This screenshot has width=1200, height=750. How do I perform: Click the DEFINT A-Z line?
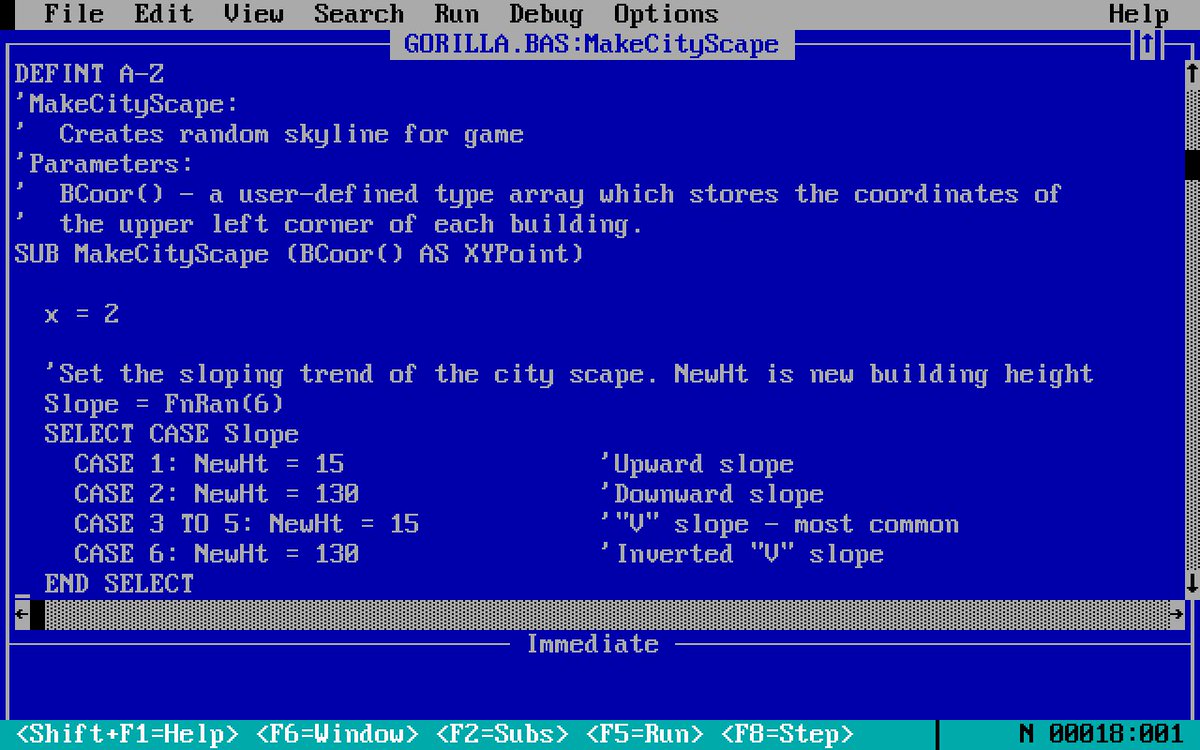coord(89,74)
